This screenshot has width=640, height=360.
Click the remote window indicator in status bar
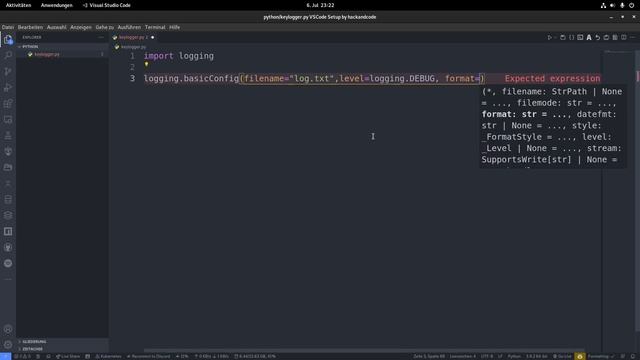point(5,356)
